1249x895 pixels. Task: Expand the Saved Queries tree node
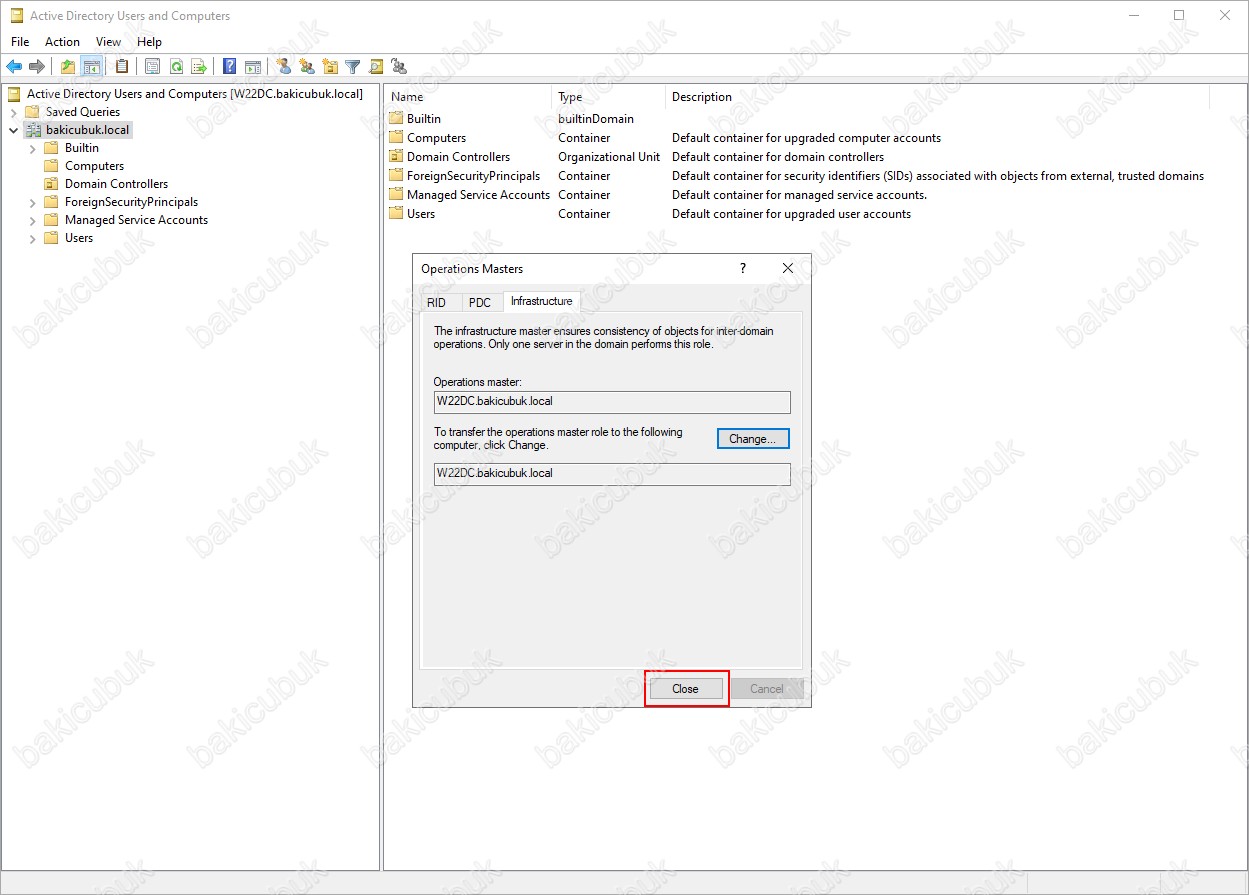click(15, 112)
